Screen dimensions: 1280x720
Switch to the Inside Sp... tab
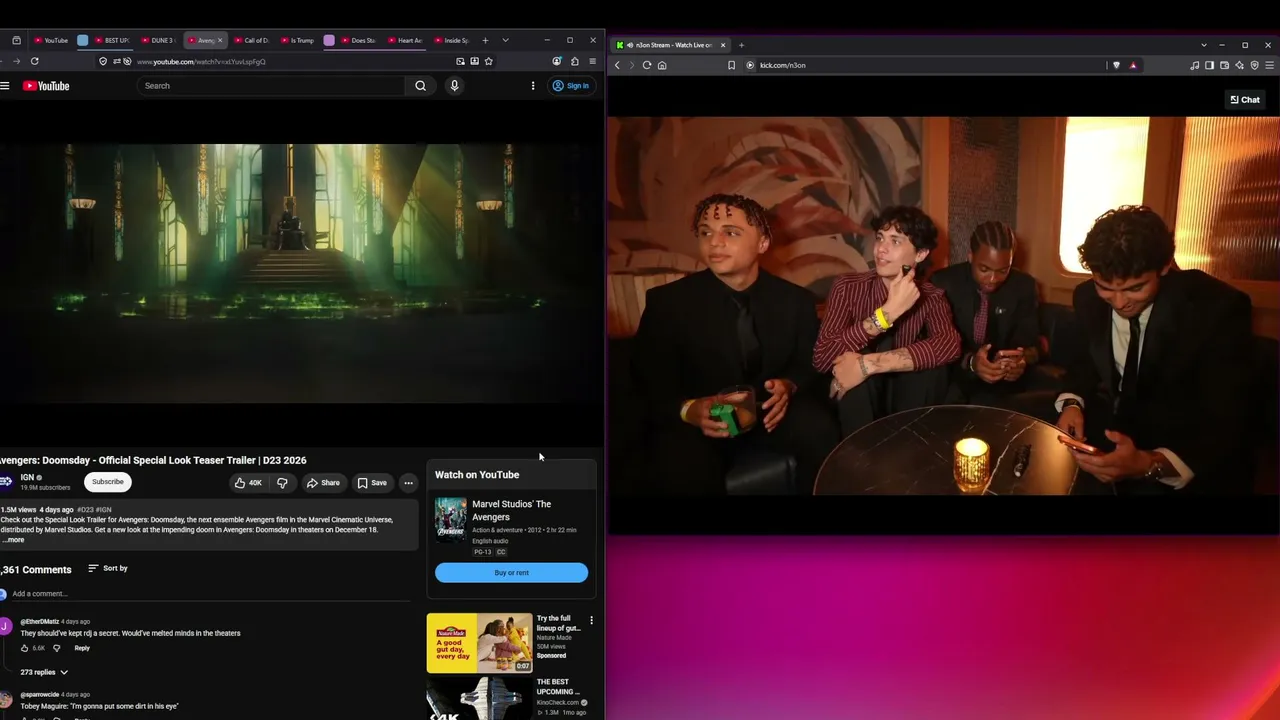pyautogui.click(x=452, y=40)
